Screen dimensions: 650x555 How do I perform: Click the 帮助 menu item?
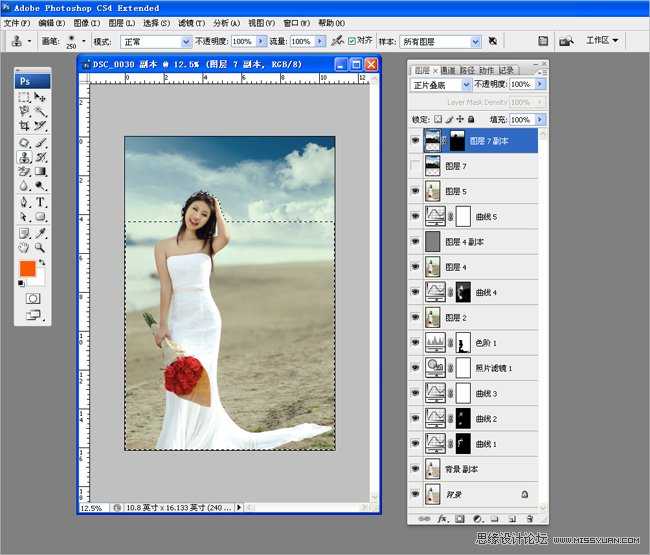tap(331, 23)
